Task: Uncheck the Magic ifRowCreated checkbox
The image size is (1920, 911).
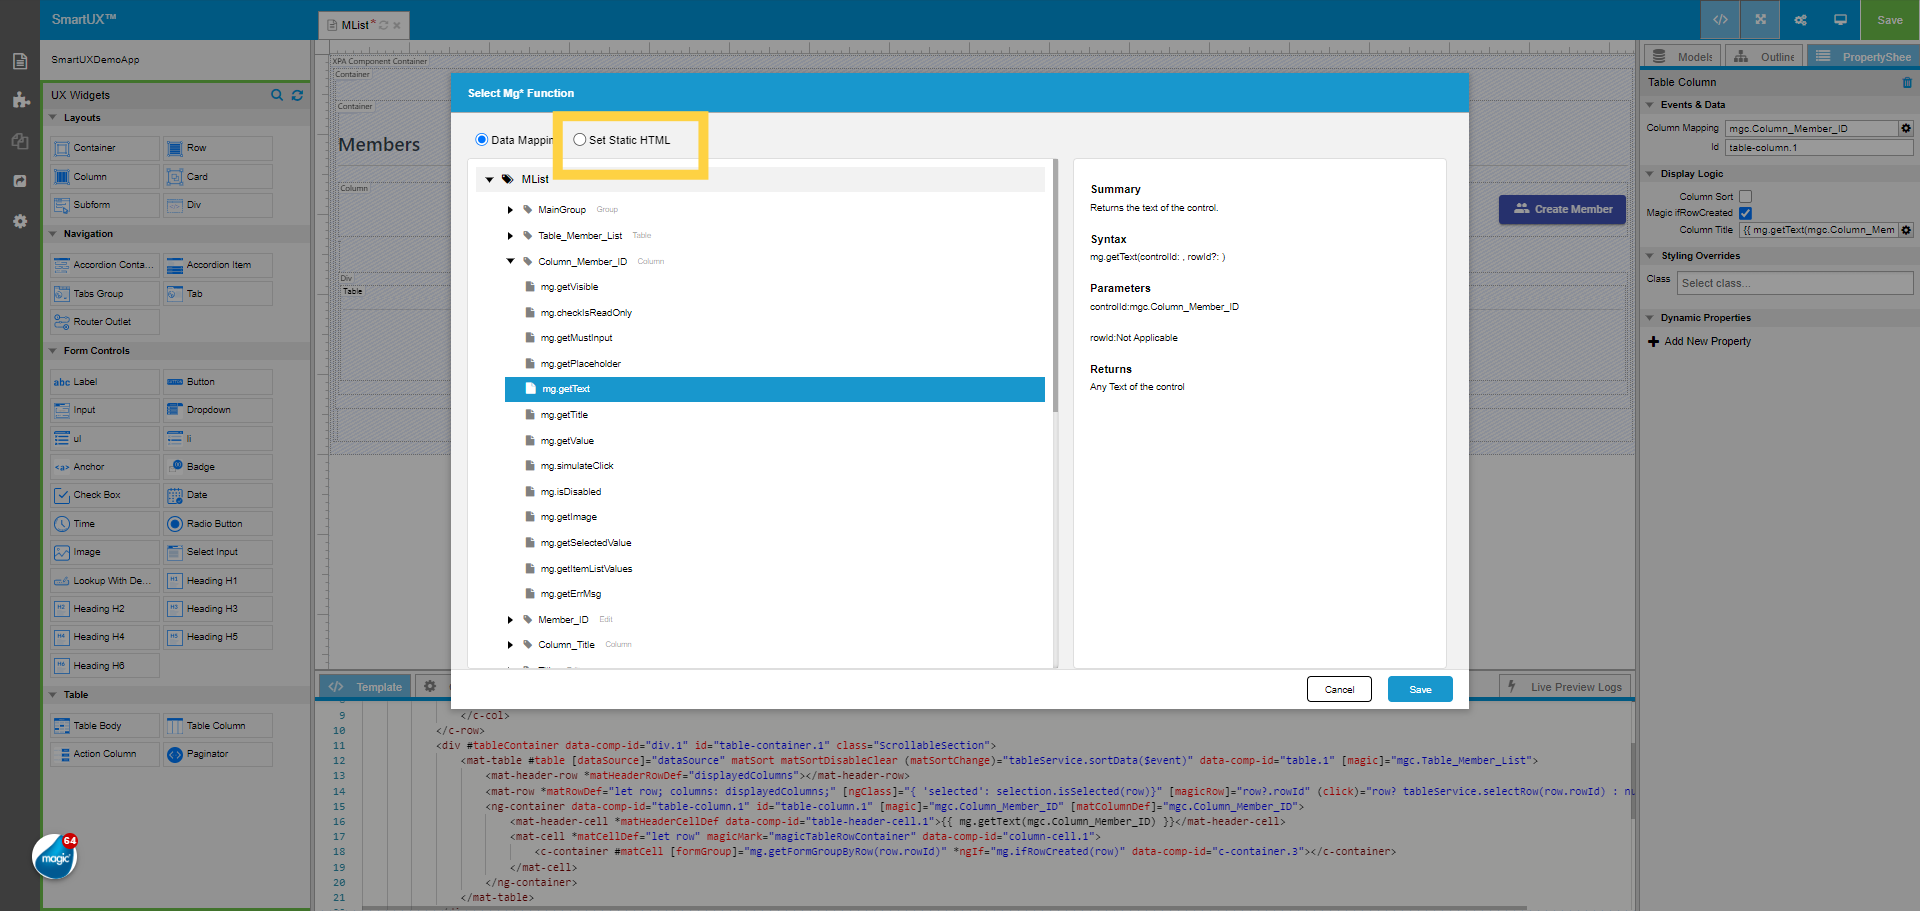Action: [1745, 213]
